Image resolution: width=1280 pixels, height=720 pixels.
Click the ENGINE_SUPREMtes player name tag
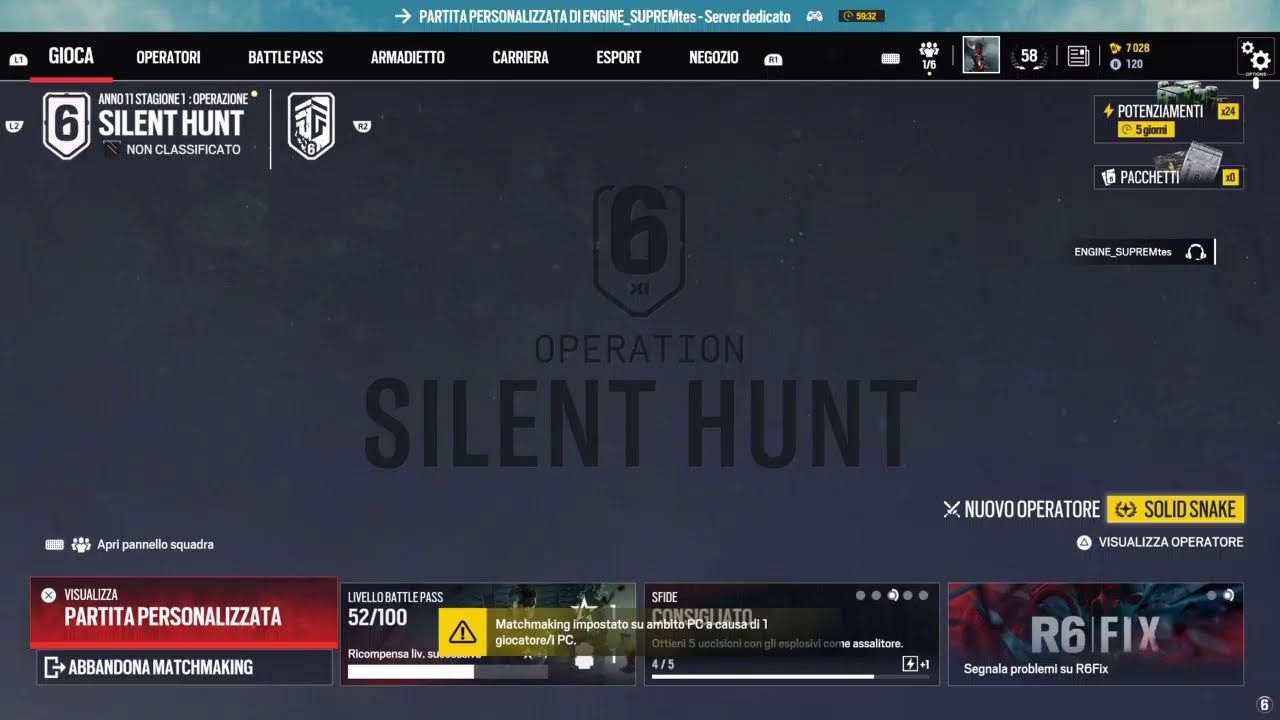1123,252
